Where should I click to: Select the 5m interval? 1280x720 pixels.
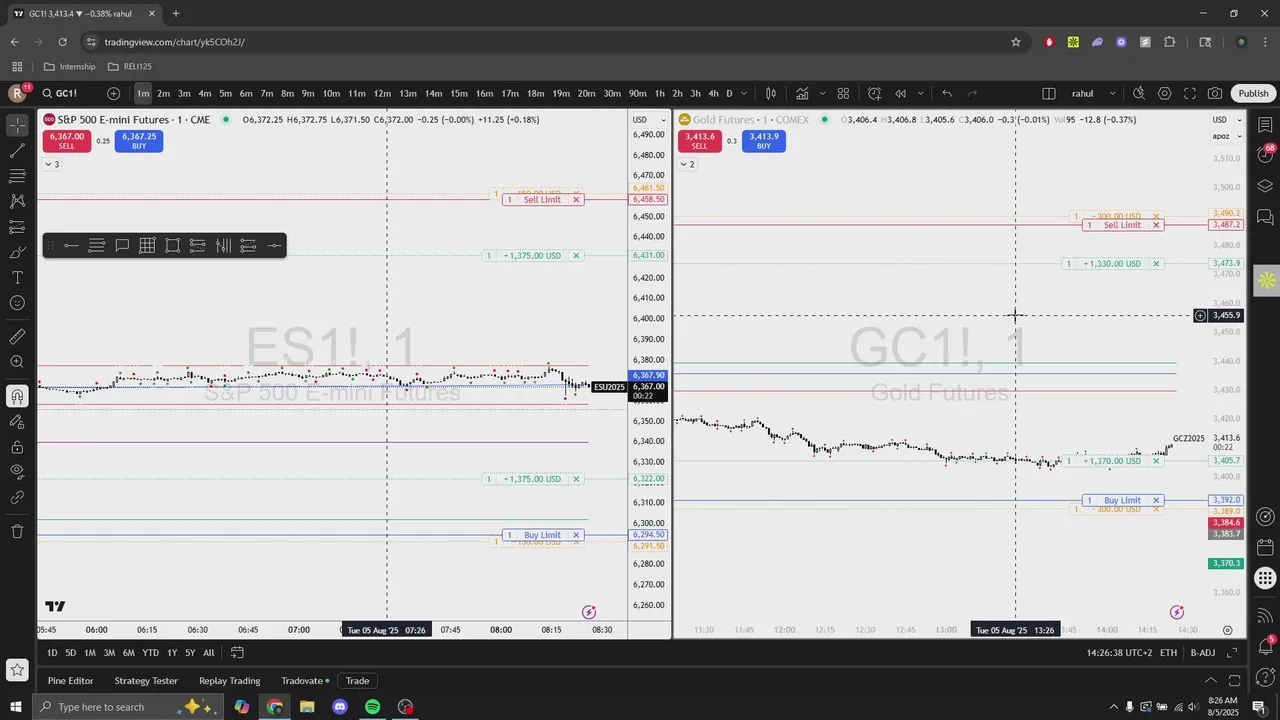coord(225,93)
